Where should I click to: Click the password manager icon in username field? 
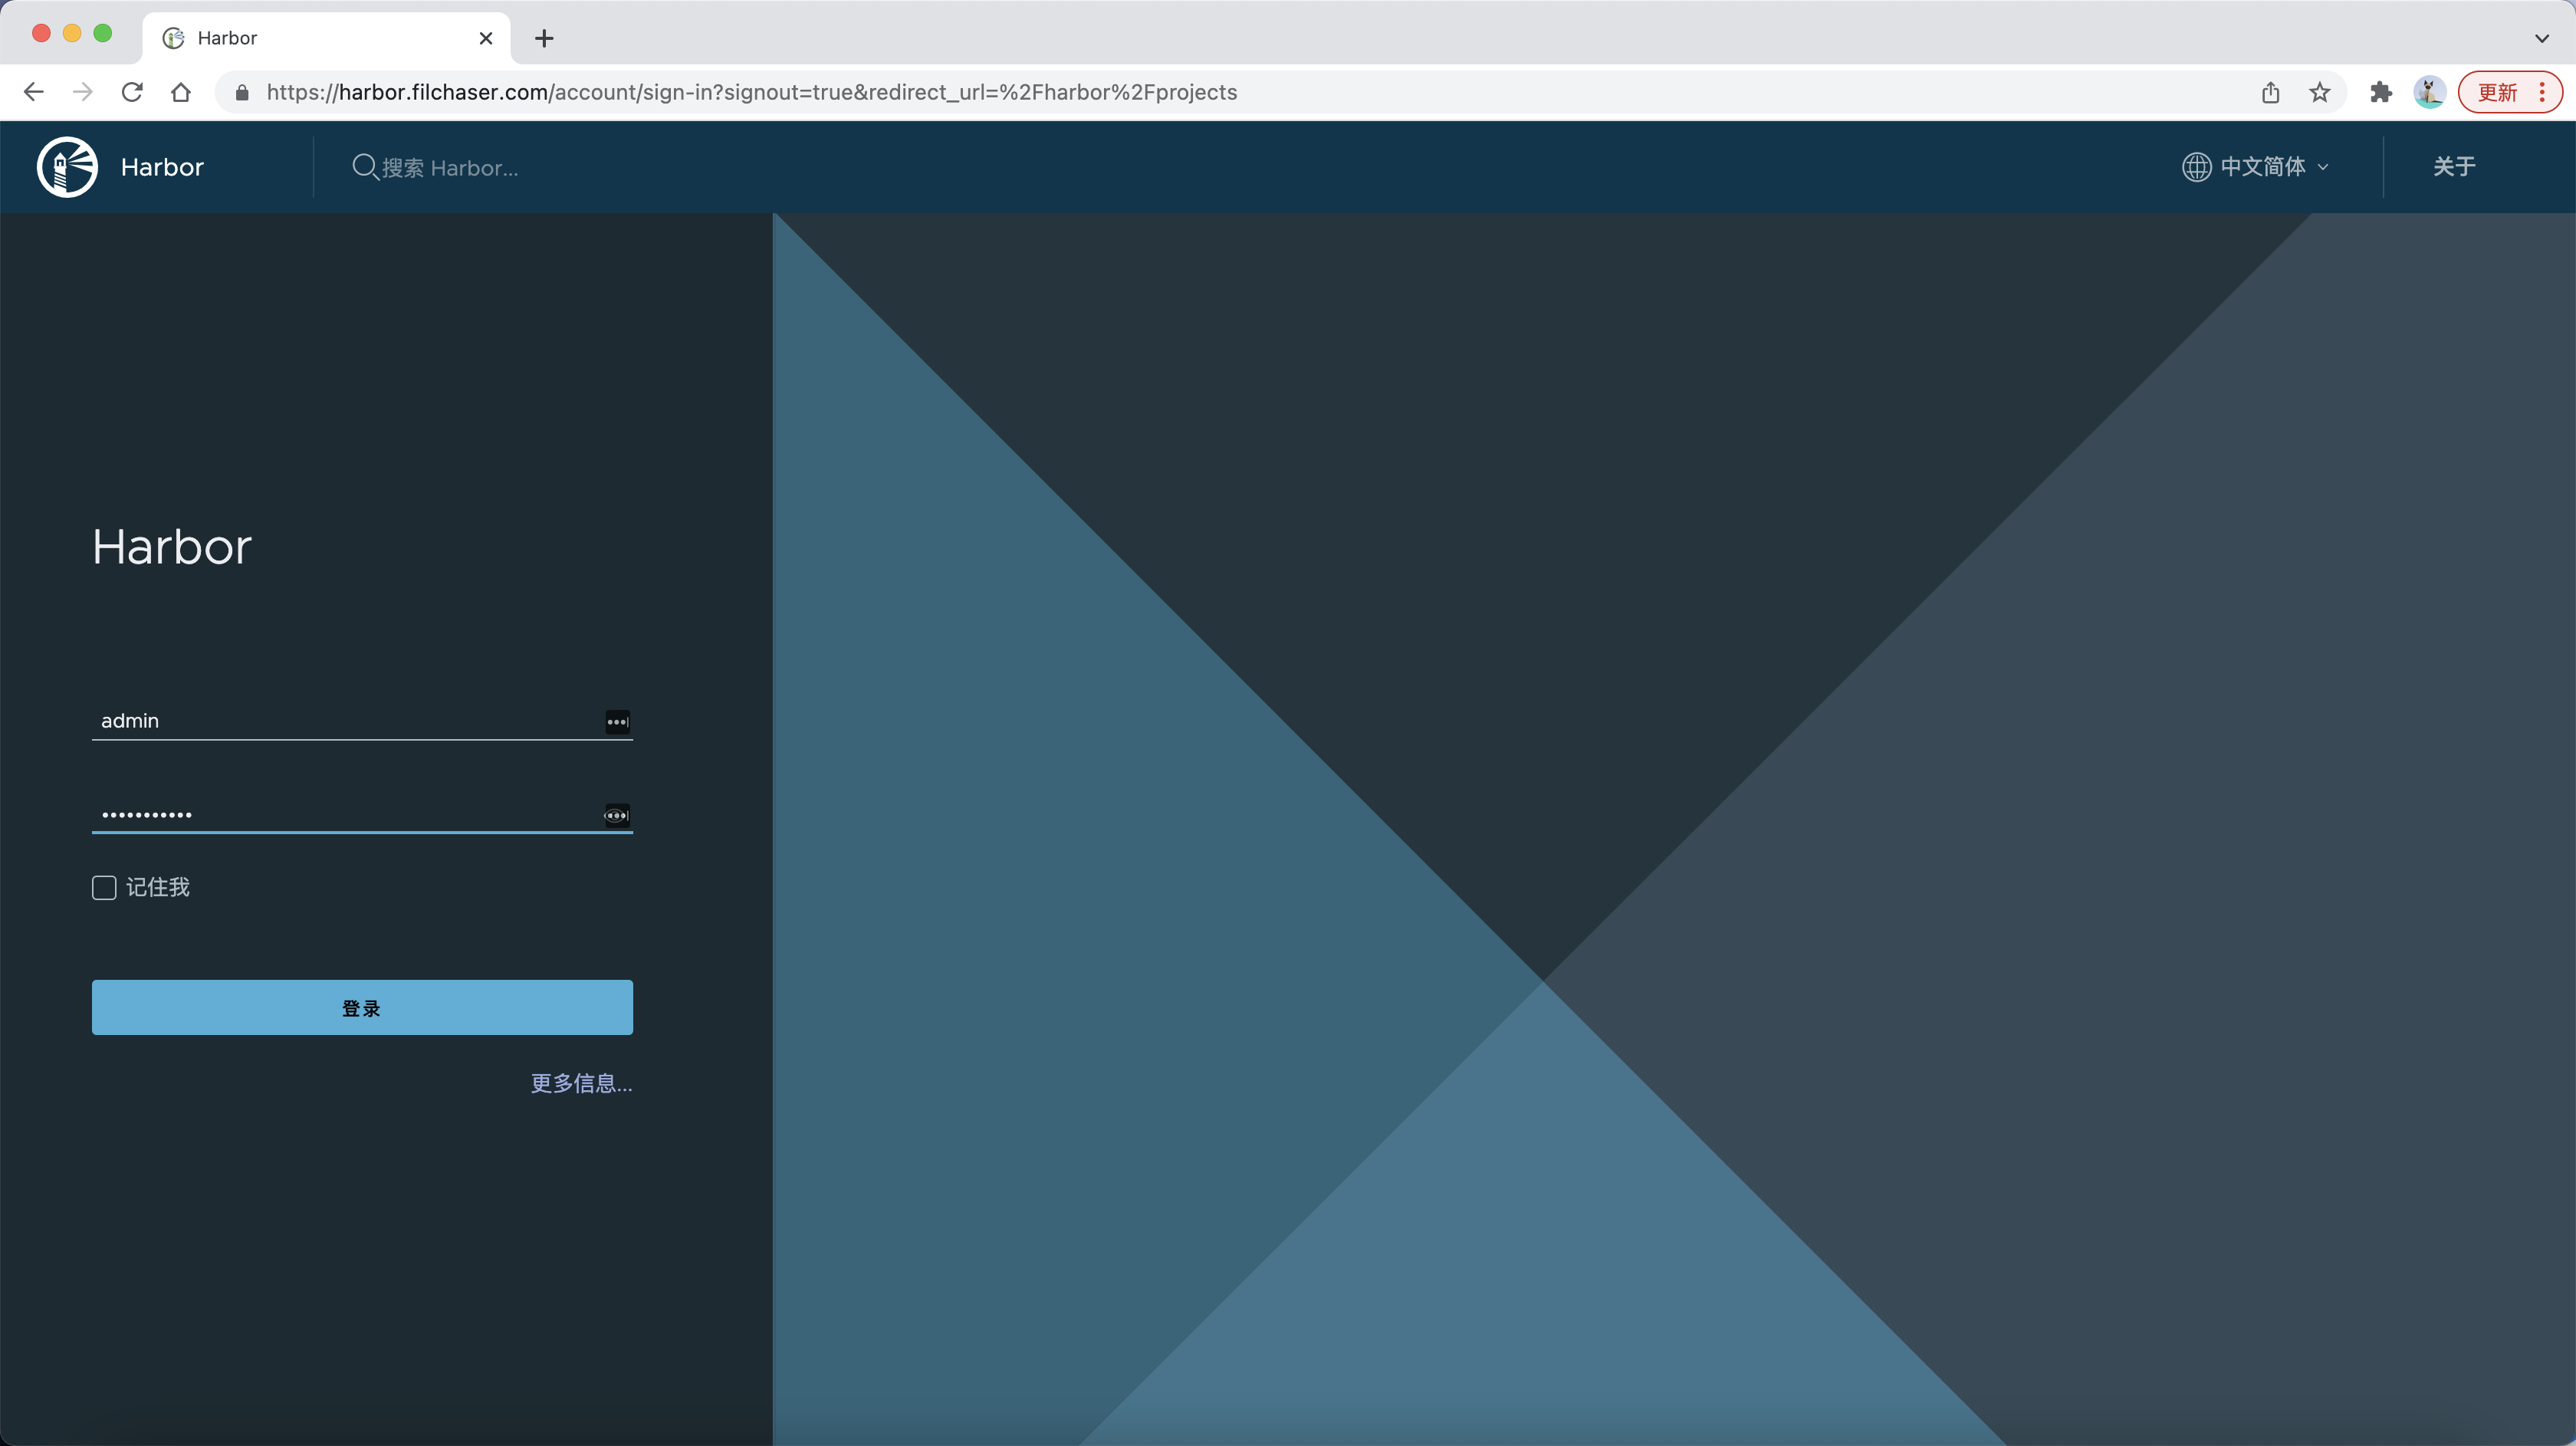(617, 722)
